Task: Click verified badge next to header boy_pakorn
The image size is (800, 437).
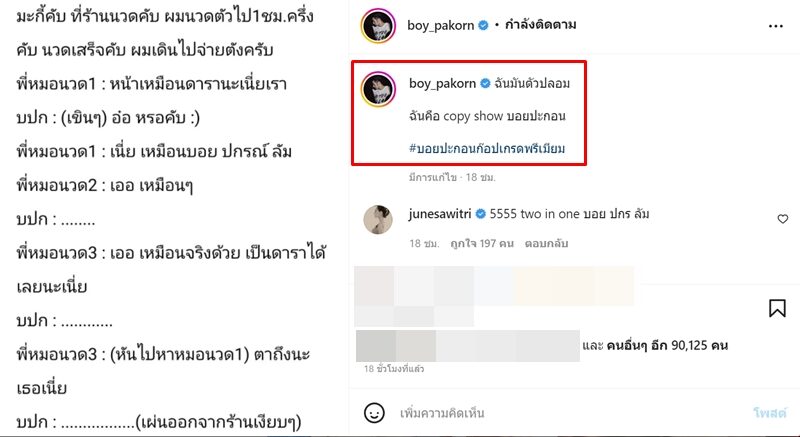Action: coord(483,25)
